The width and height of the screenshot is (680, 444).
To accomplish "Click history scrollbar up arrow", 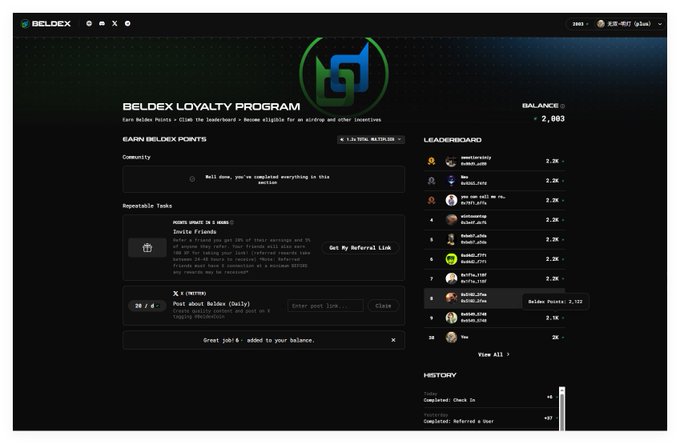I will coord(562,390).
